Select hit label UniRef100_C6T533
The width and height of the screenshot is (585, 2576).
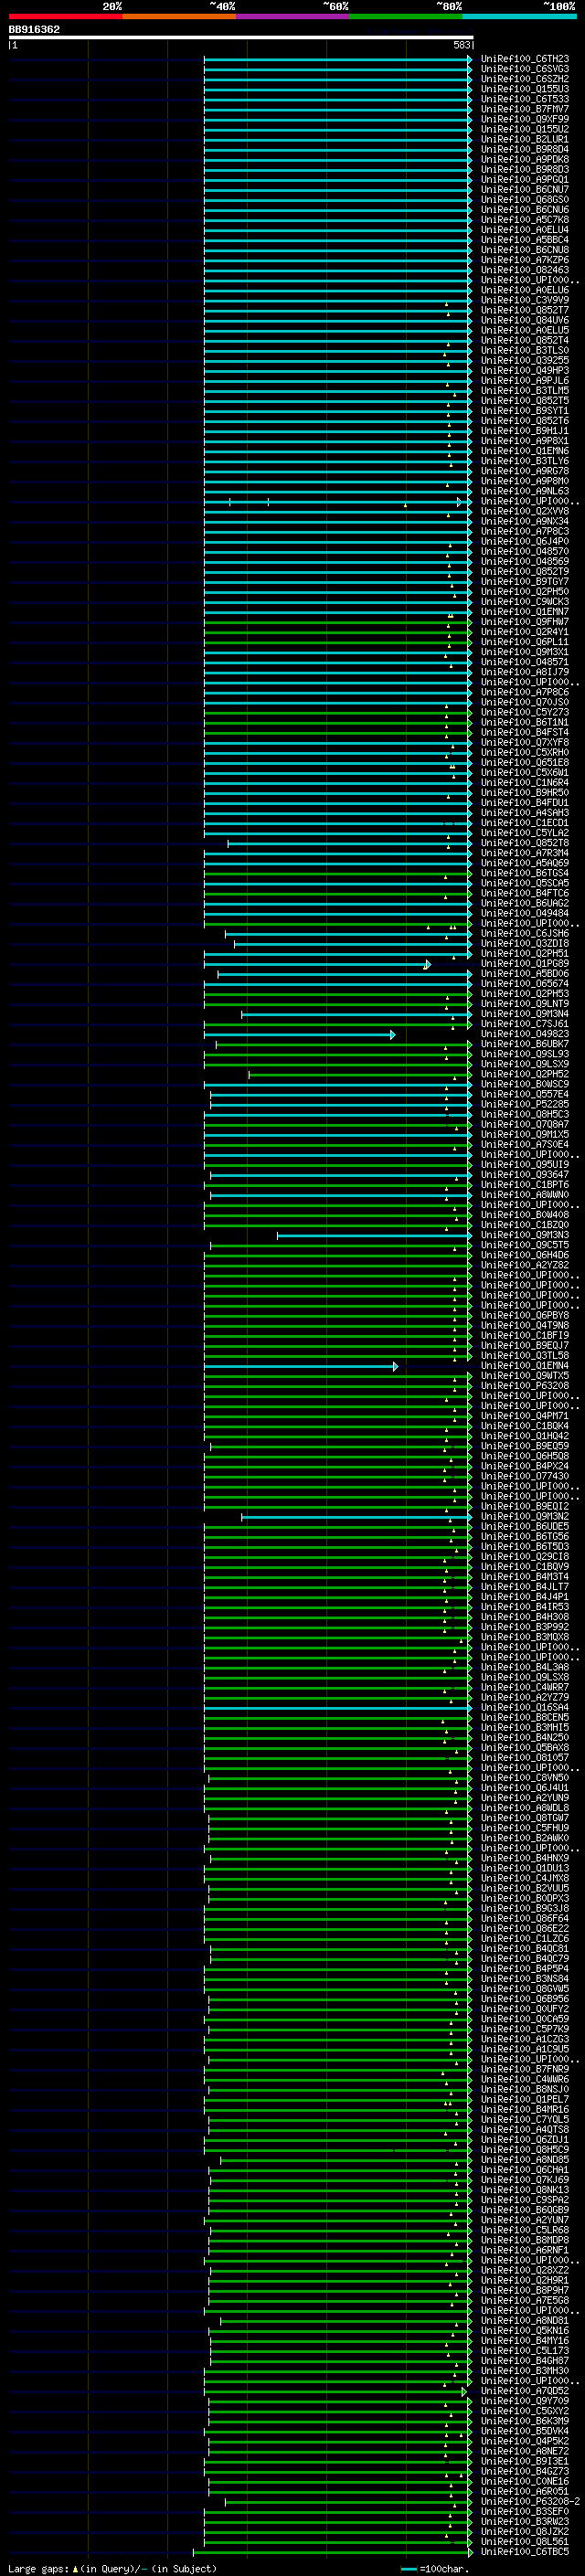[x=524, y=99]
